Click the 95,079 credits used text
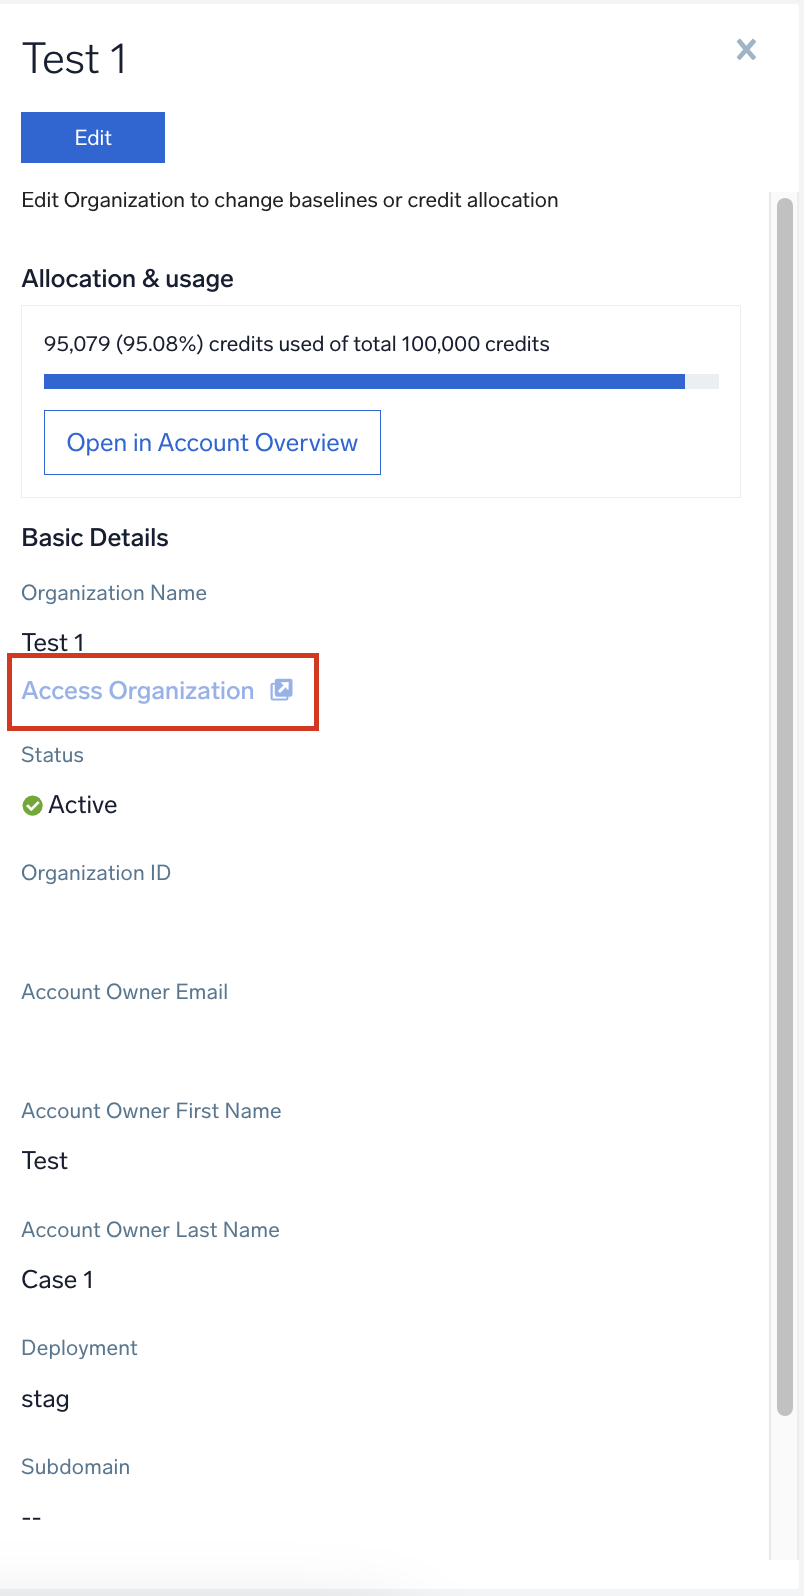The image size is (804, 1596). coord(296,344)
